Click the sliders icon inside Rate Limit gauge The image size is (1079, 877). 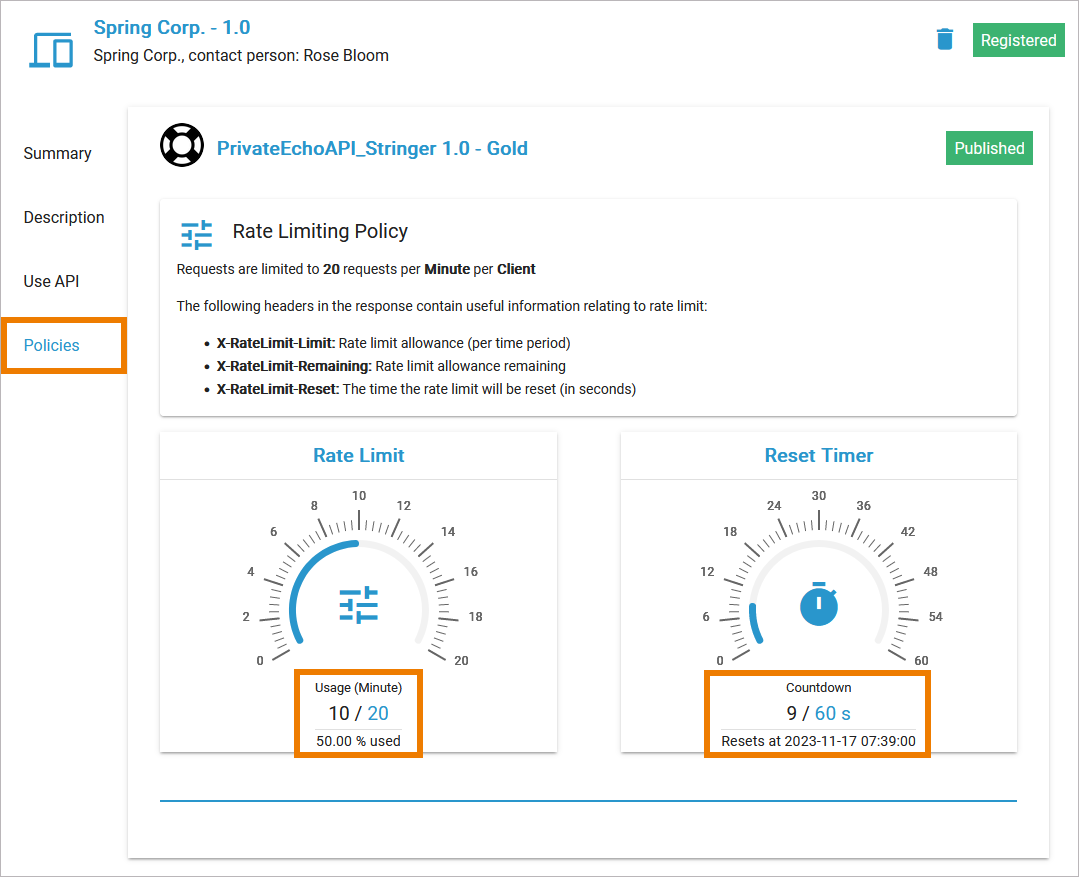coord(358,606)
